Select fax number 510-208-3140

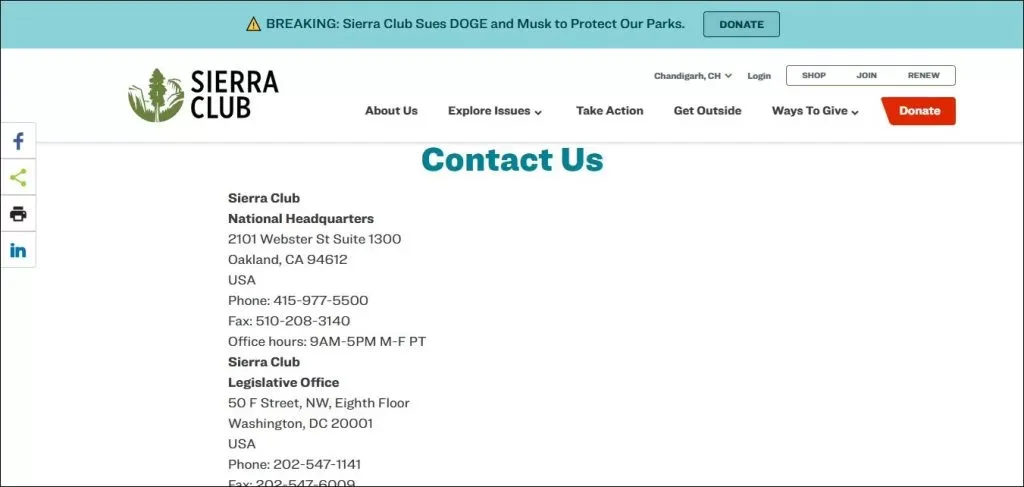(302, 321)
